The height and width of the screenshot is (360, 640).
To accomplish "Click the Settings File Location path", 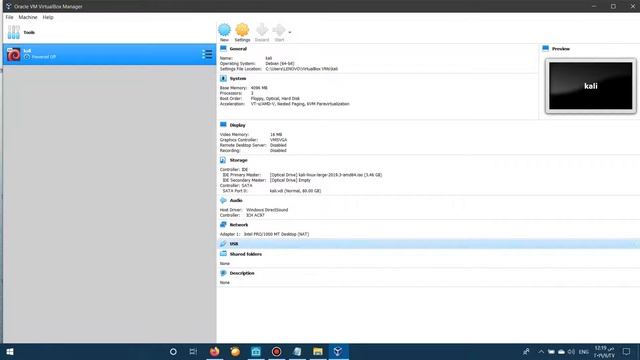I will click(x=302, y=69).
